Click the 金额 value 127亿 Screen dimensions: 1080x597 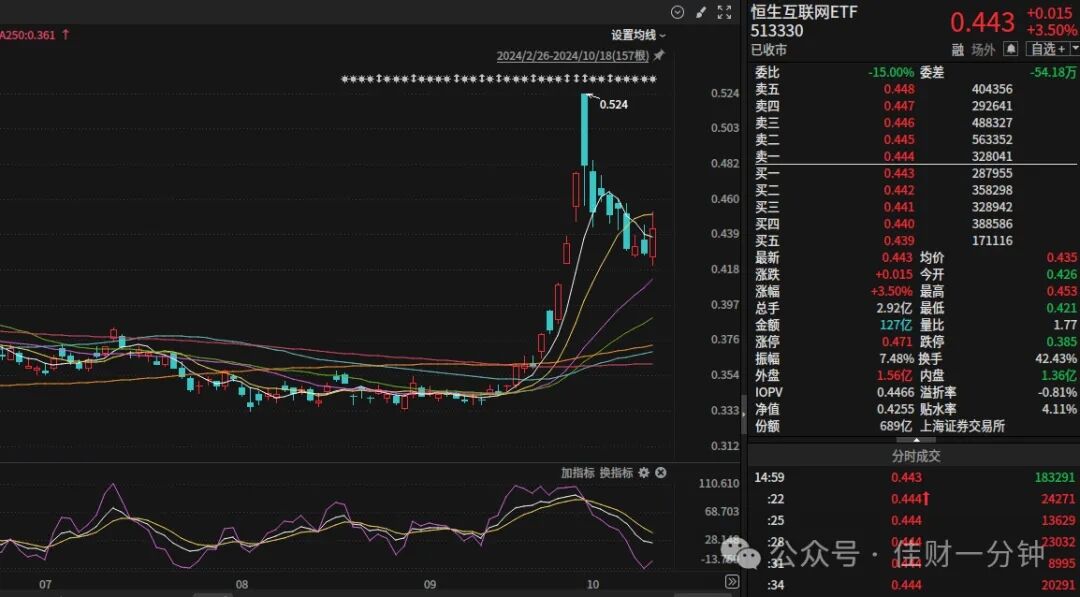897,325
